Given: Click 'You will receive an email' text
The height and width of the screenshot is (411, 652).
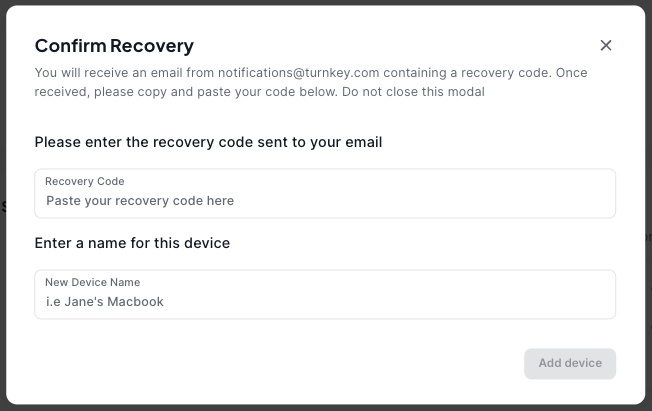Looking at the screenshot, I should pyautogui.click(x=110, y=73).
